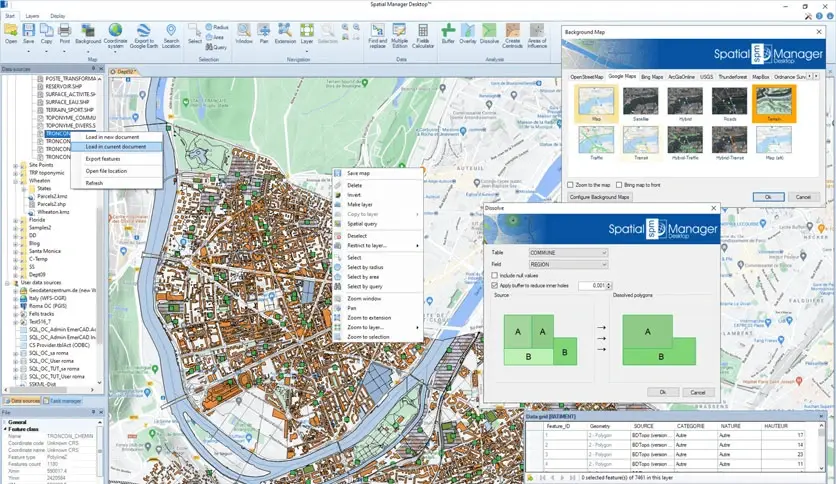Expand the Samples2 folder node

tap(15, 228)
